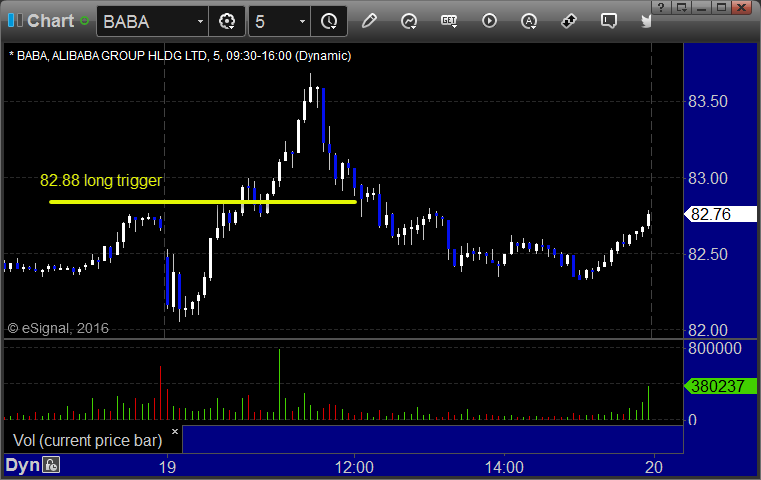The image size is (761, 480).
Task: Click the 12:00 time axis label
Action: pyautogui.click(x=354, y=467)
